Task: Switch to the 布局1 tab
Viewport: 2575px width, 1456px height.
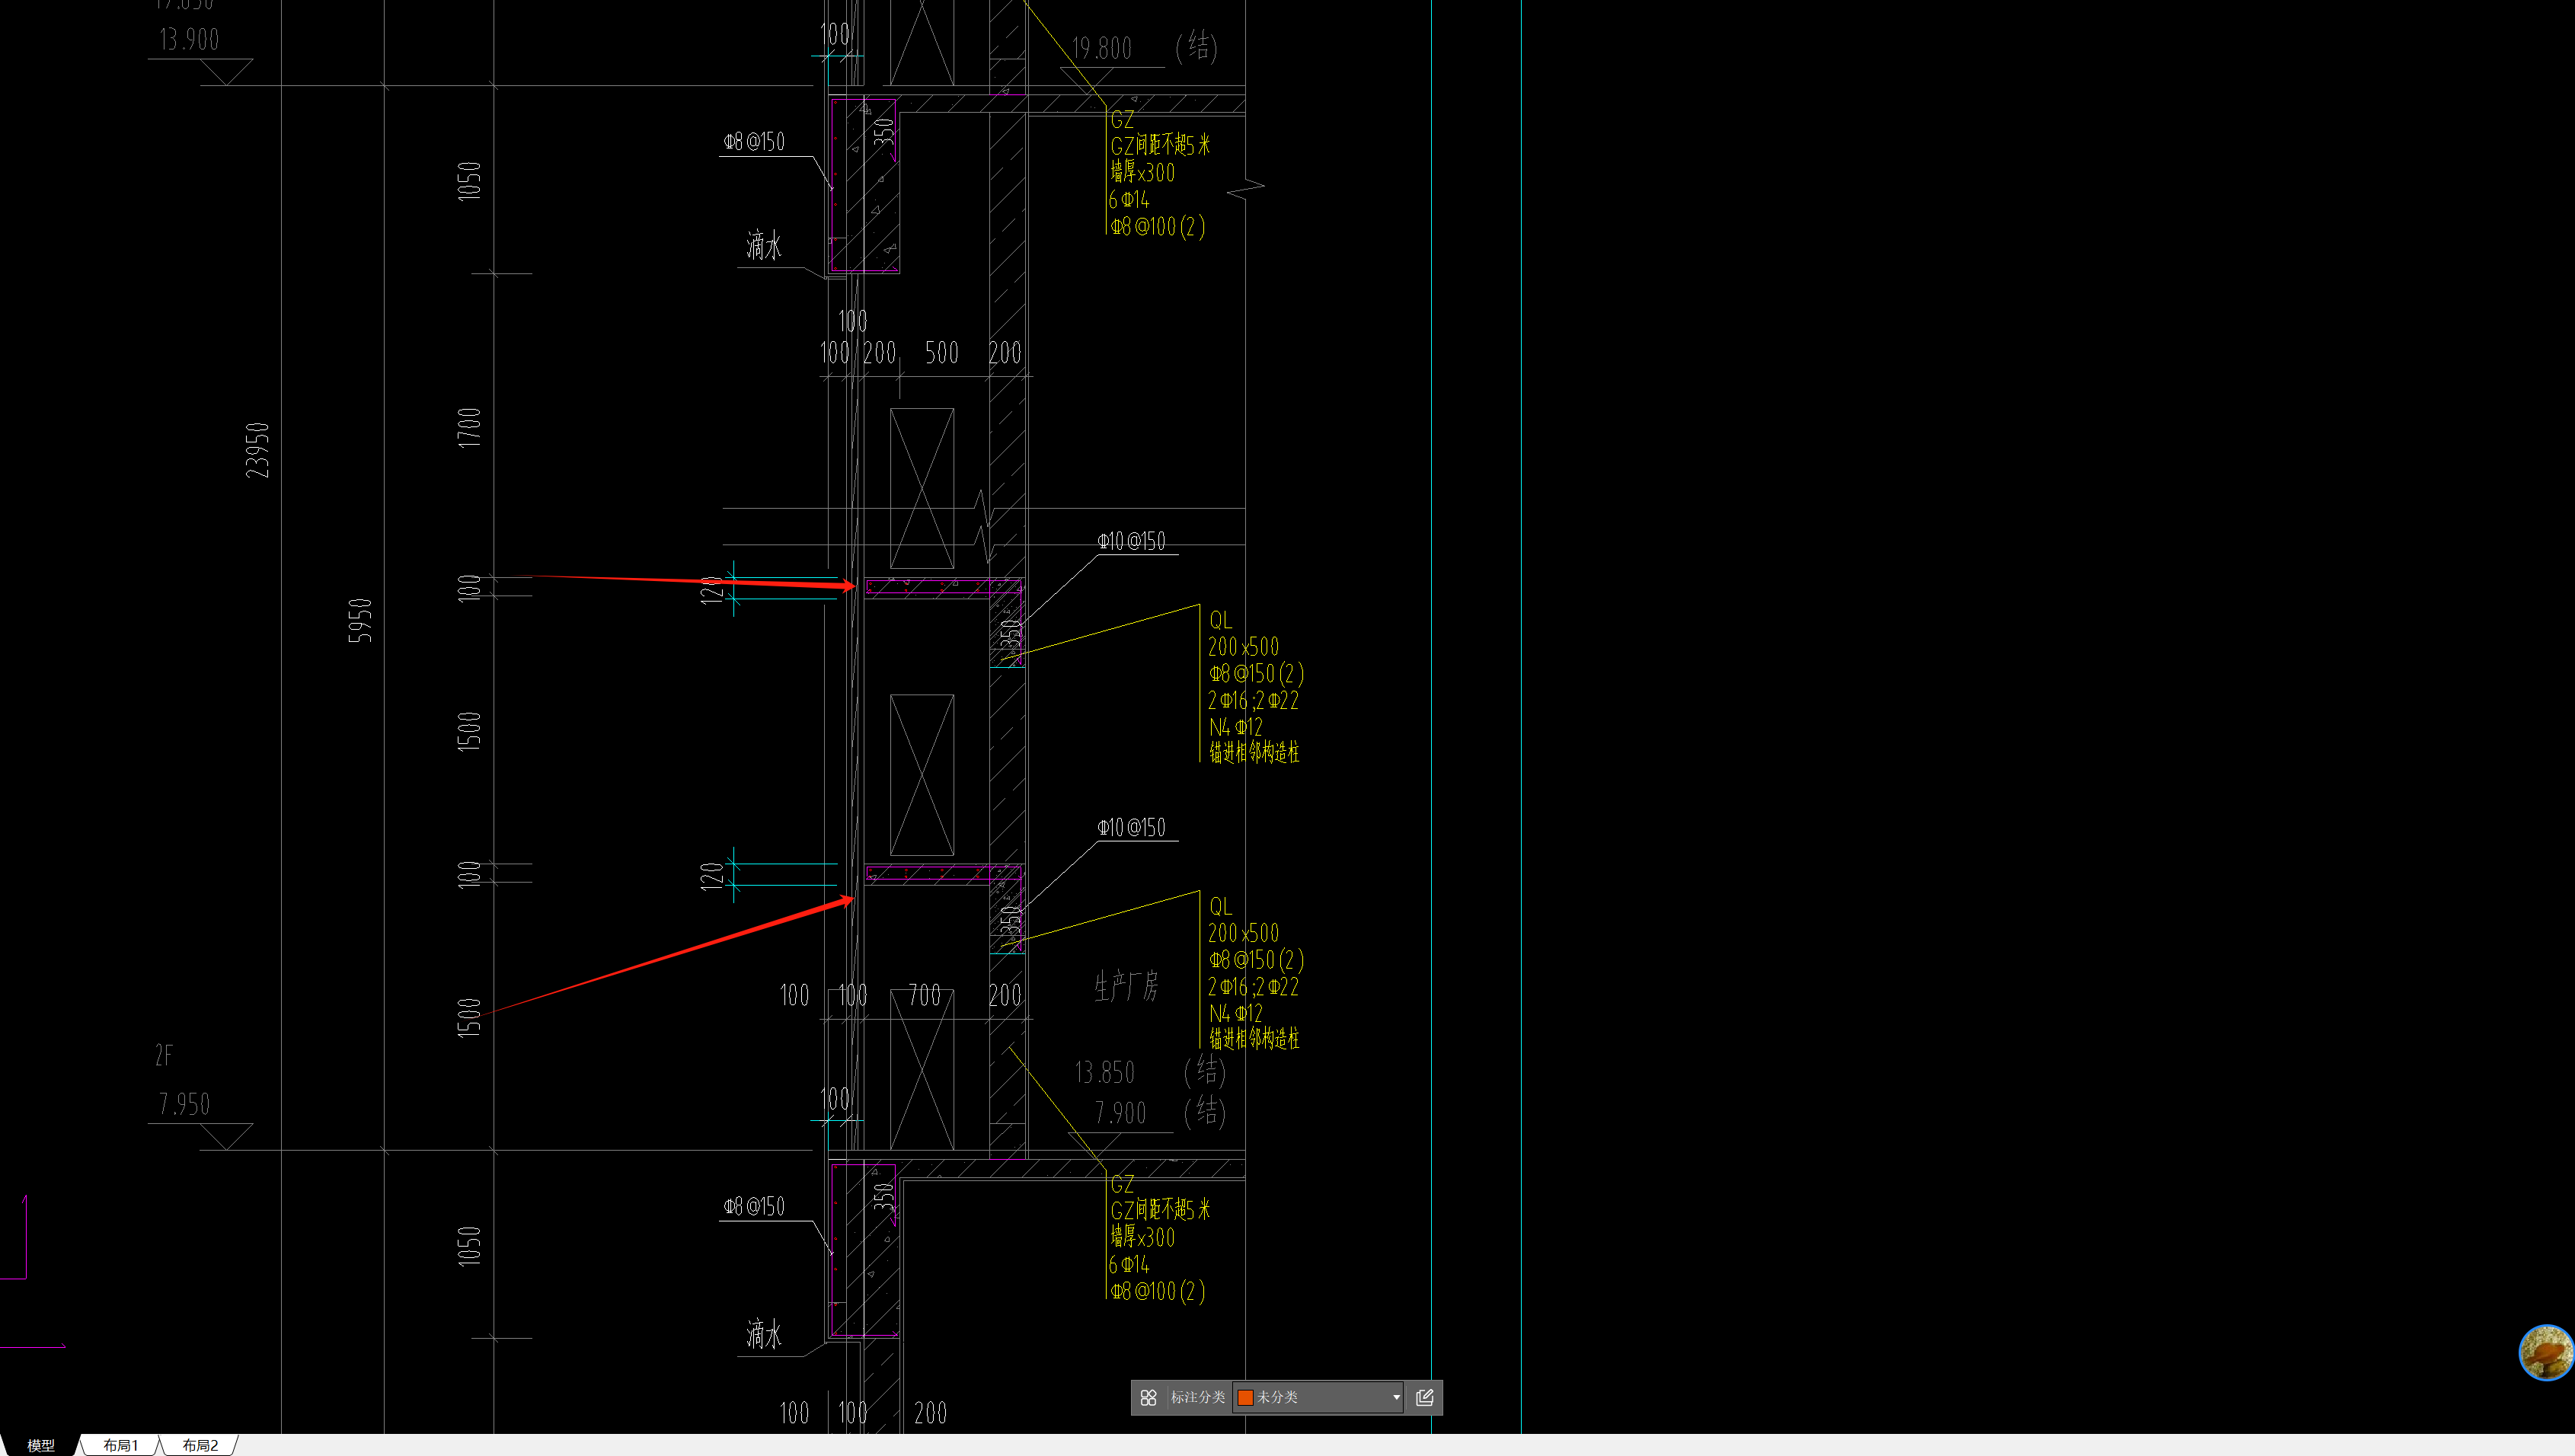Action: 121,1445
